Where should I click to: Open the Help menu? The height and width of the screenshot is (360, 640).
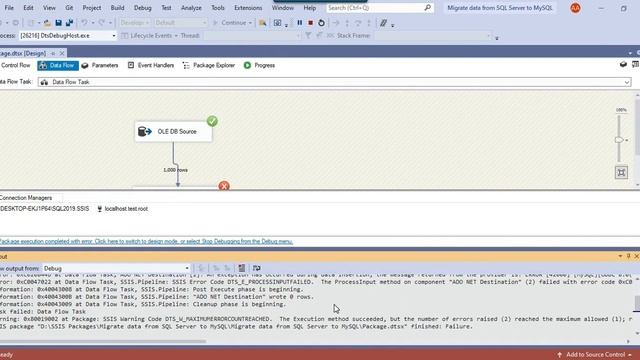pyautogui.click(x=309, y=8)
